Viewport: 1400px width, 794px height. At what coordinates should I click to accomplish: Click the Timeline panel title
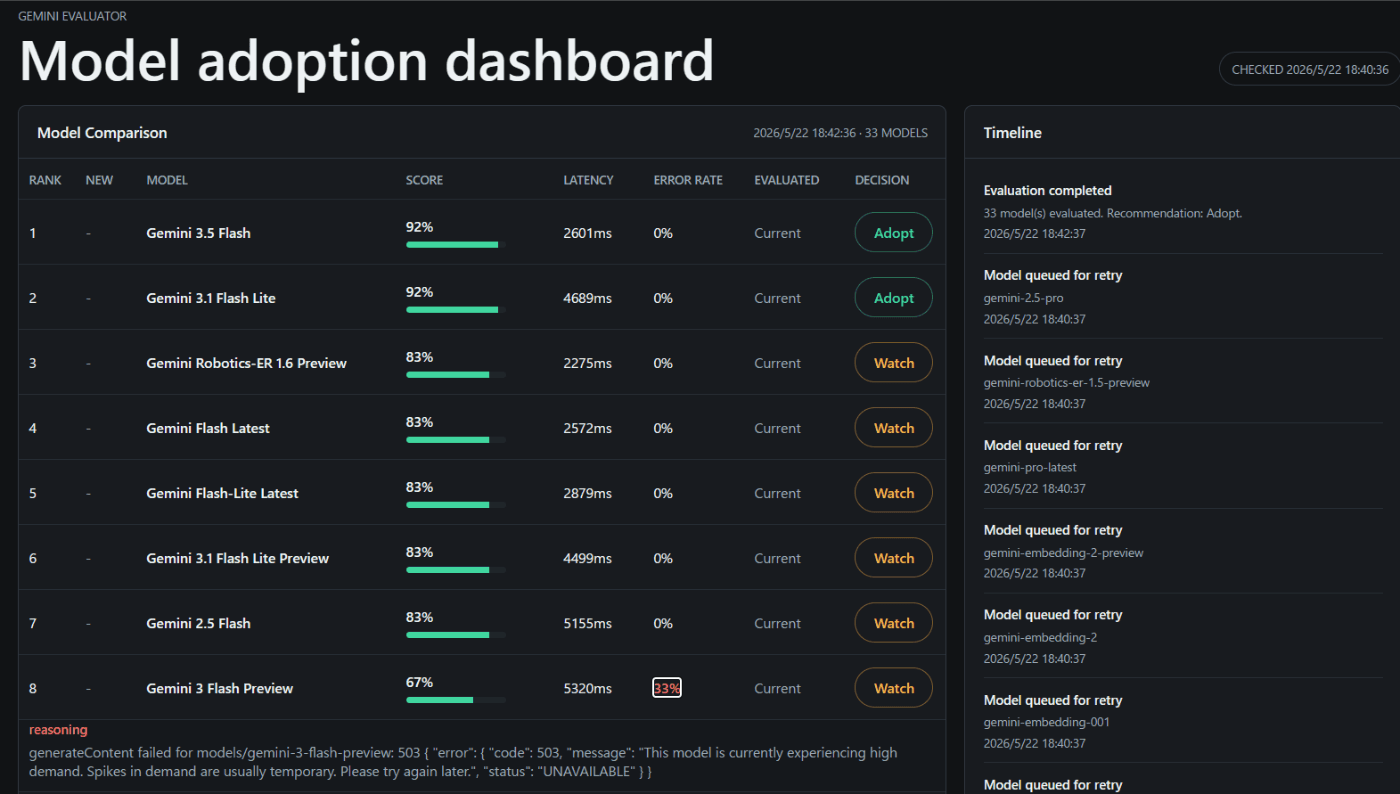coord(1012,133)
